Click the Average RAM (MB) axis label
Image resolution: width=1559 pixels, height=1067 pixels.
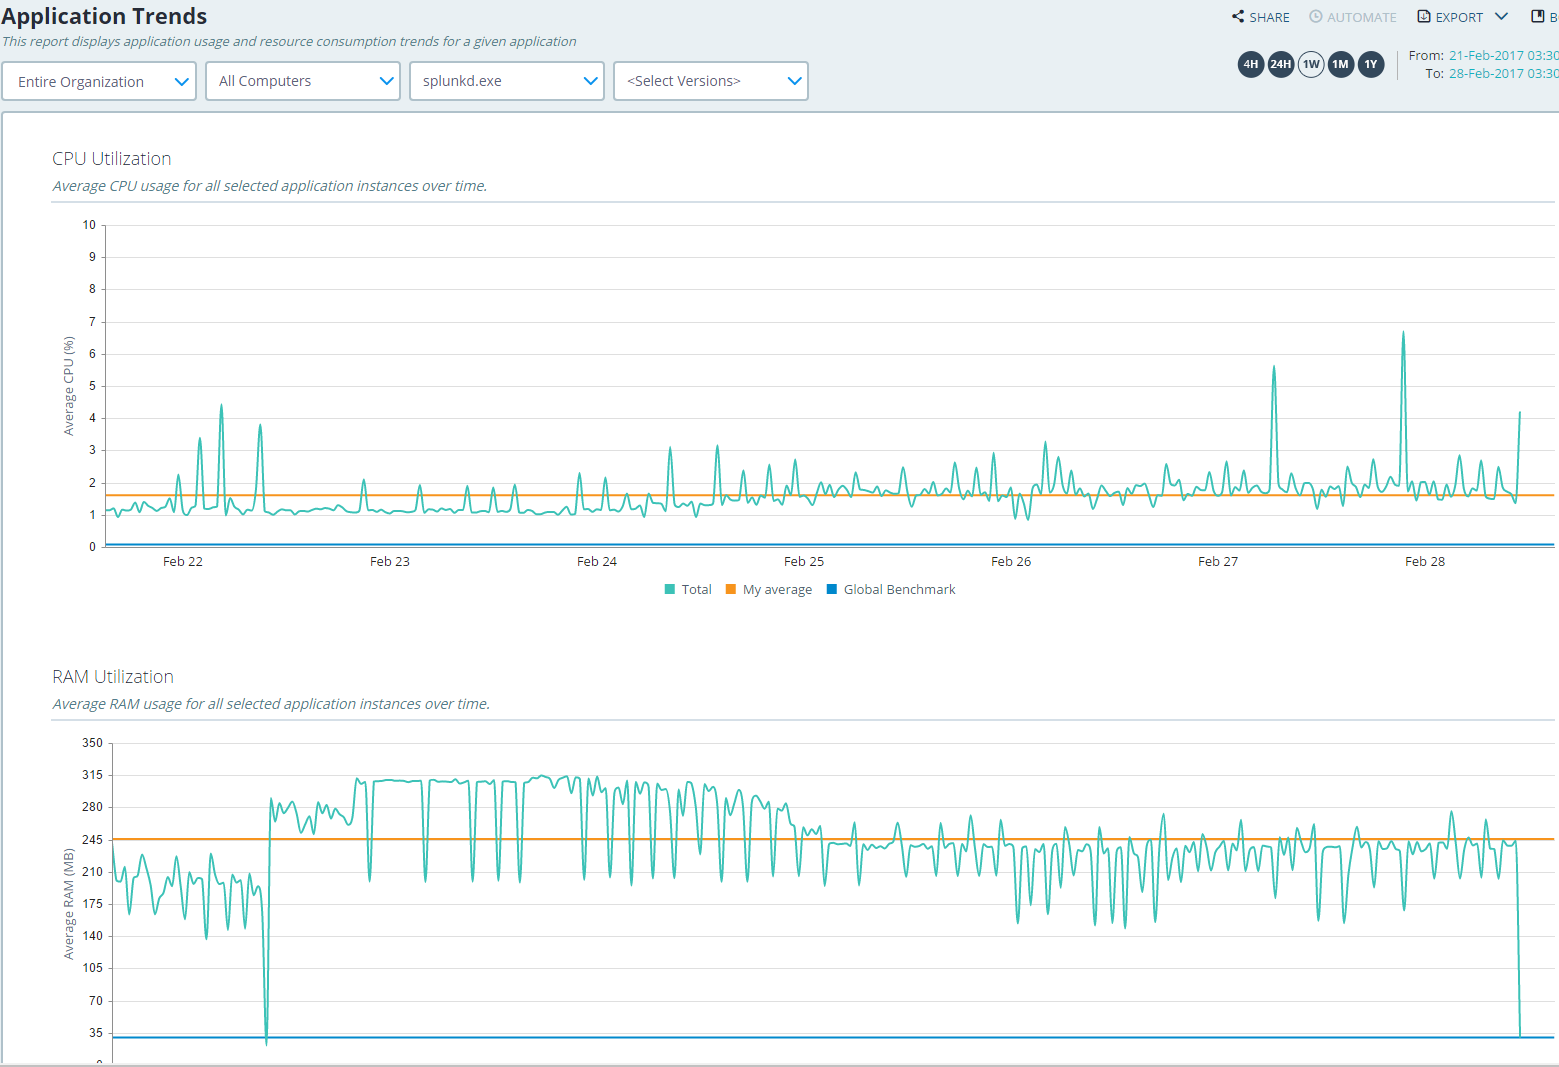tap(69, 904)
